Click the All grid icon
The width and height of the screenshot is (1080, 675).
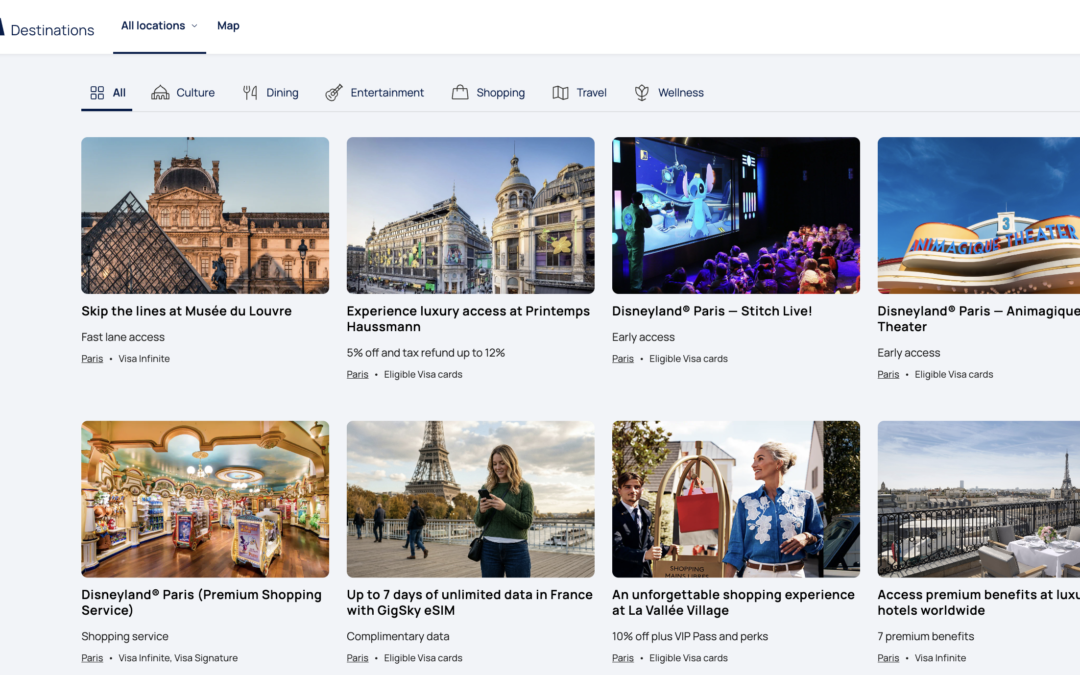[x=97, y=92]
